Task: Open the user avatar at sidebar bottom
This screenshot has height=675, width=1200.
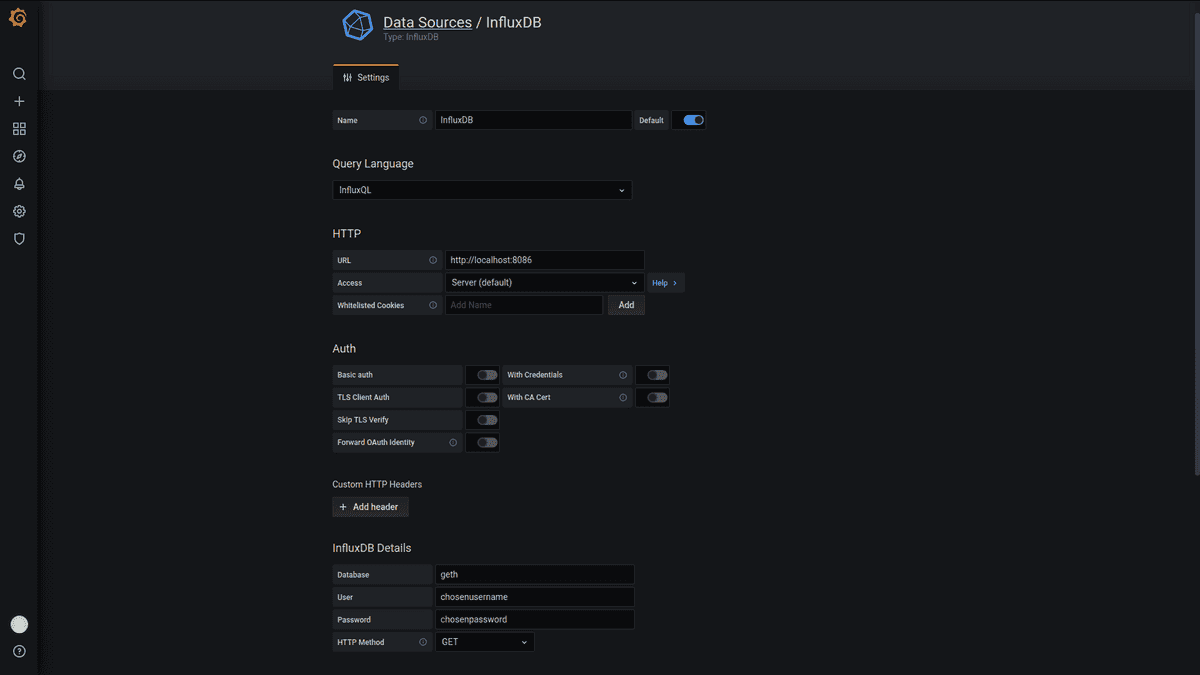Action: tap(18, 624)
